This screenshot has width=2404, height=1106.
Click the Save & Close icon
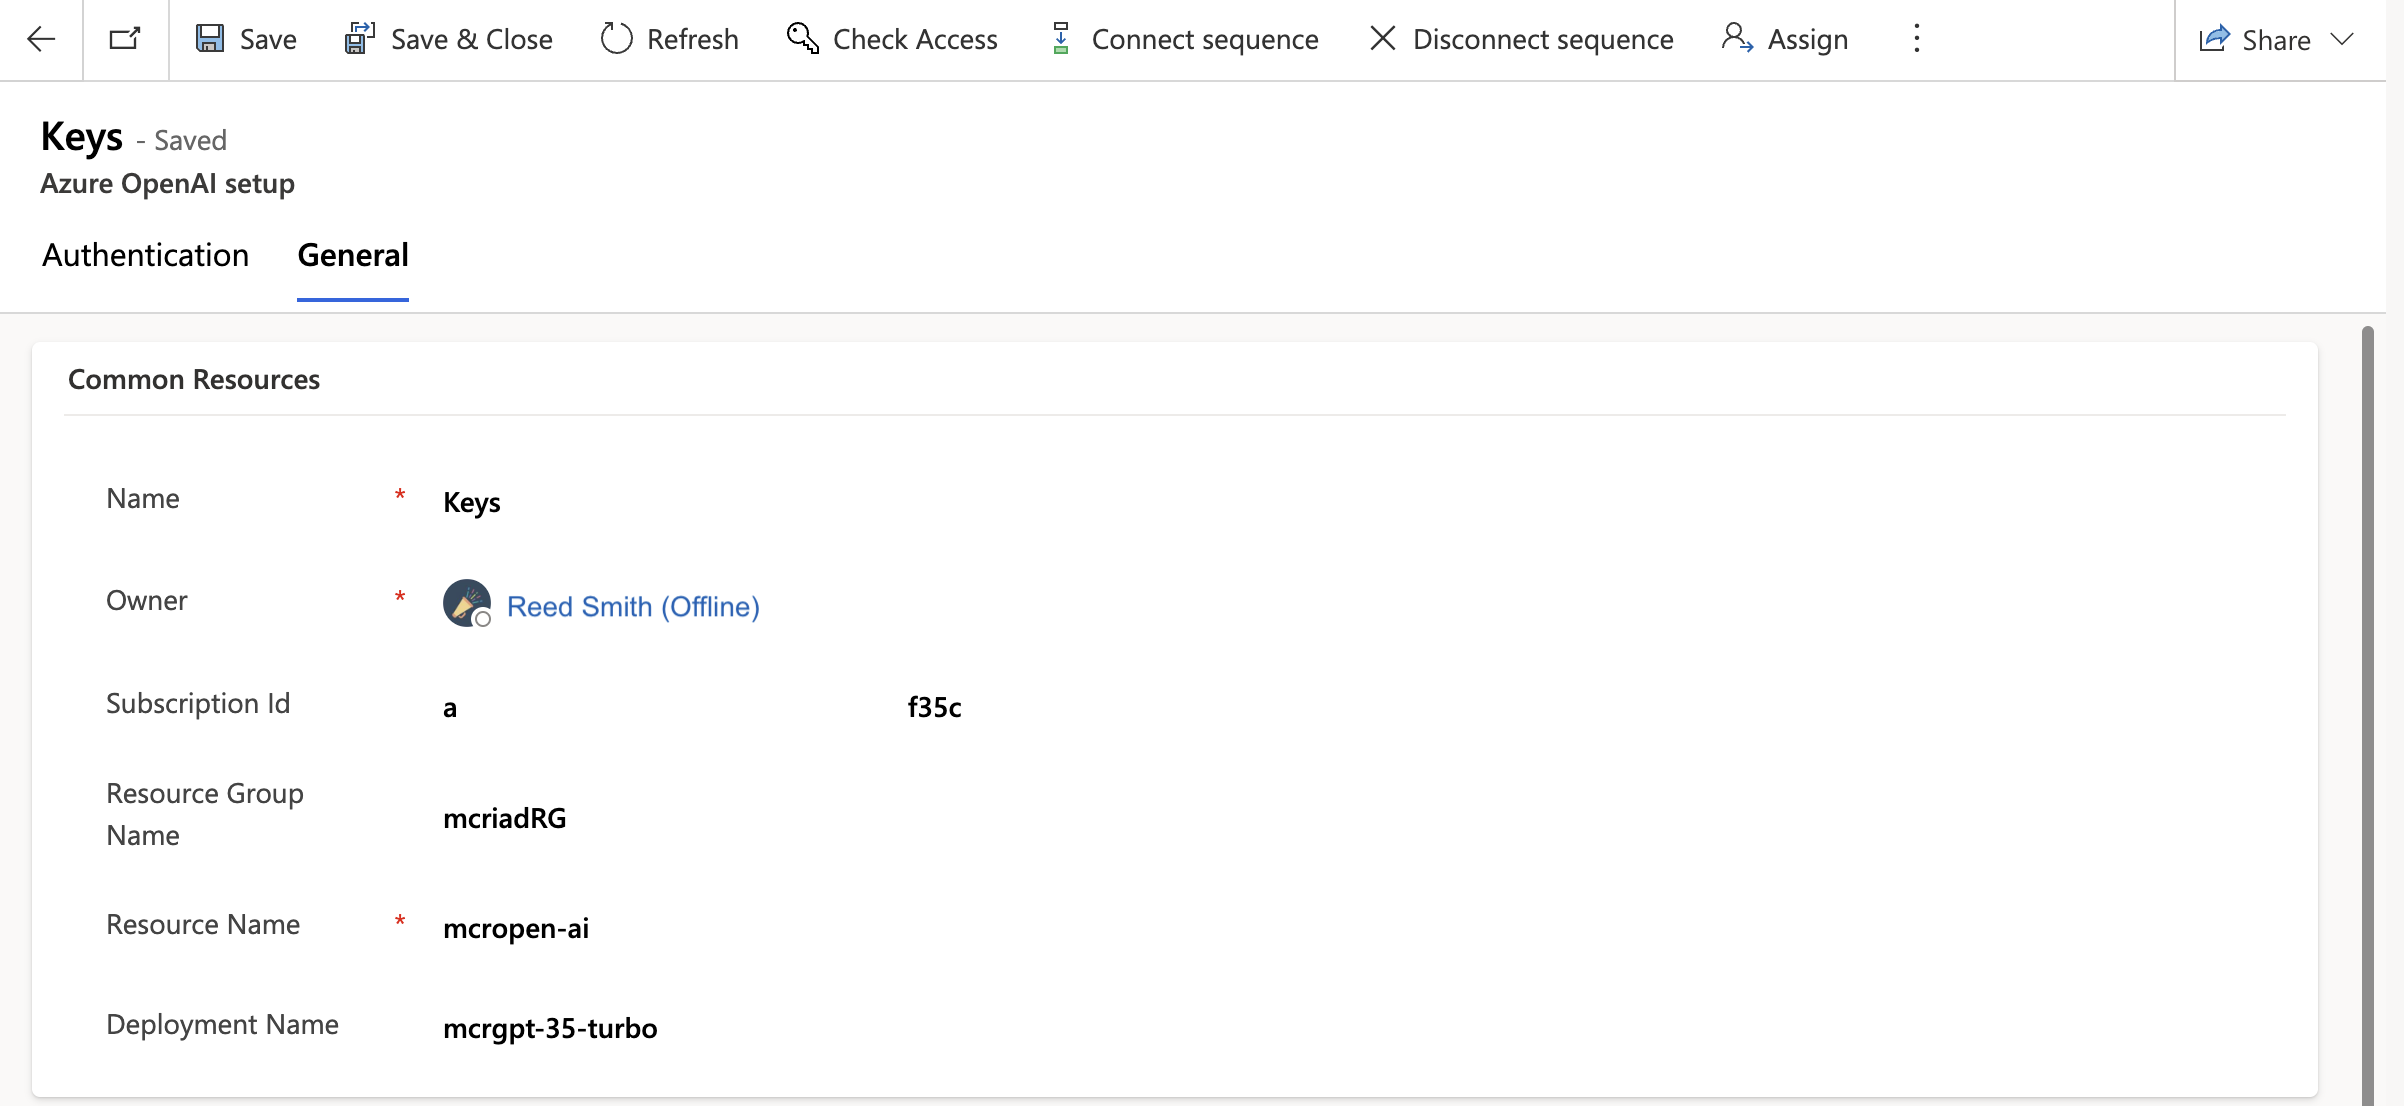pyautogui.click(x=360, y=39)
